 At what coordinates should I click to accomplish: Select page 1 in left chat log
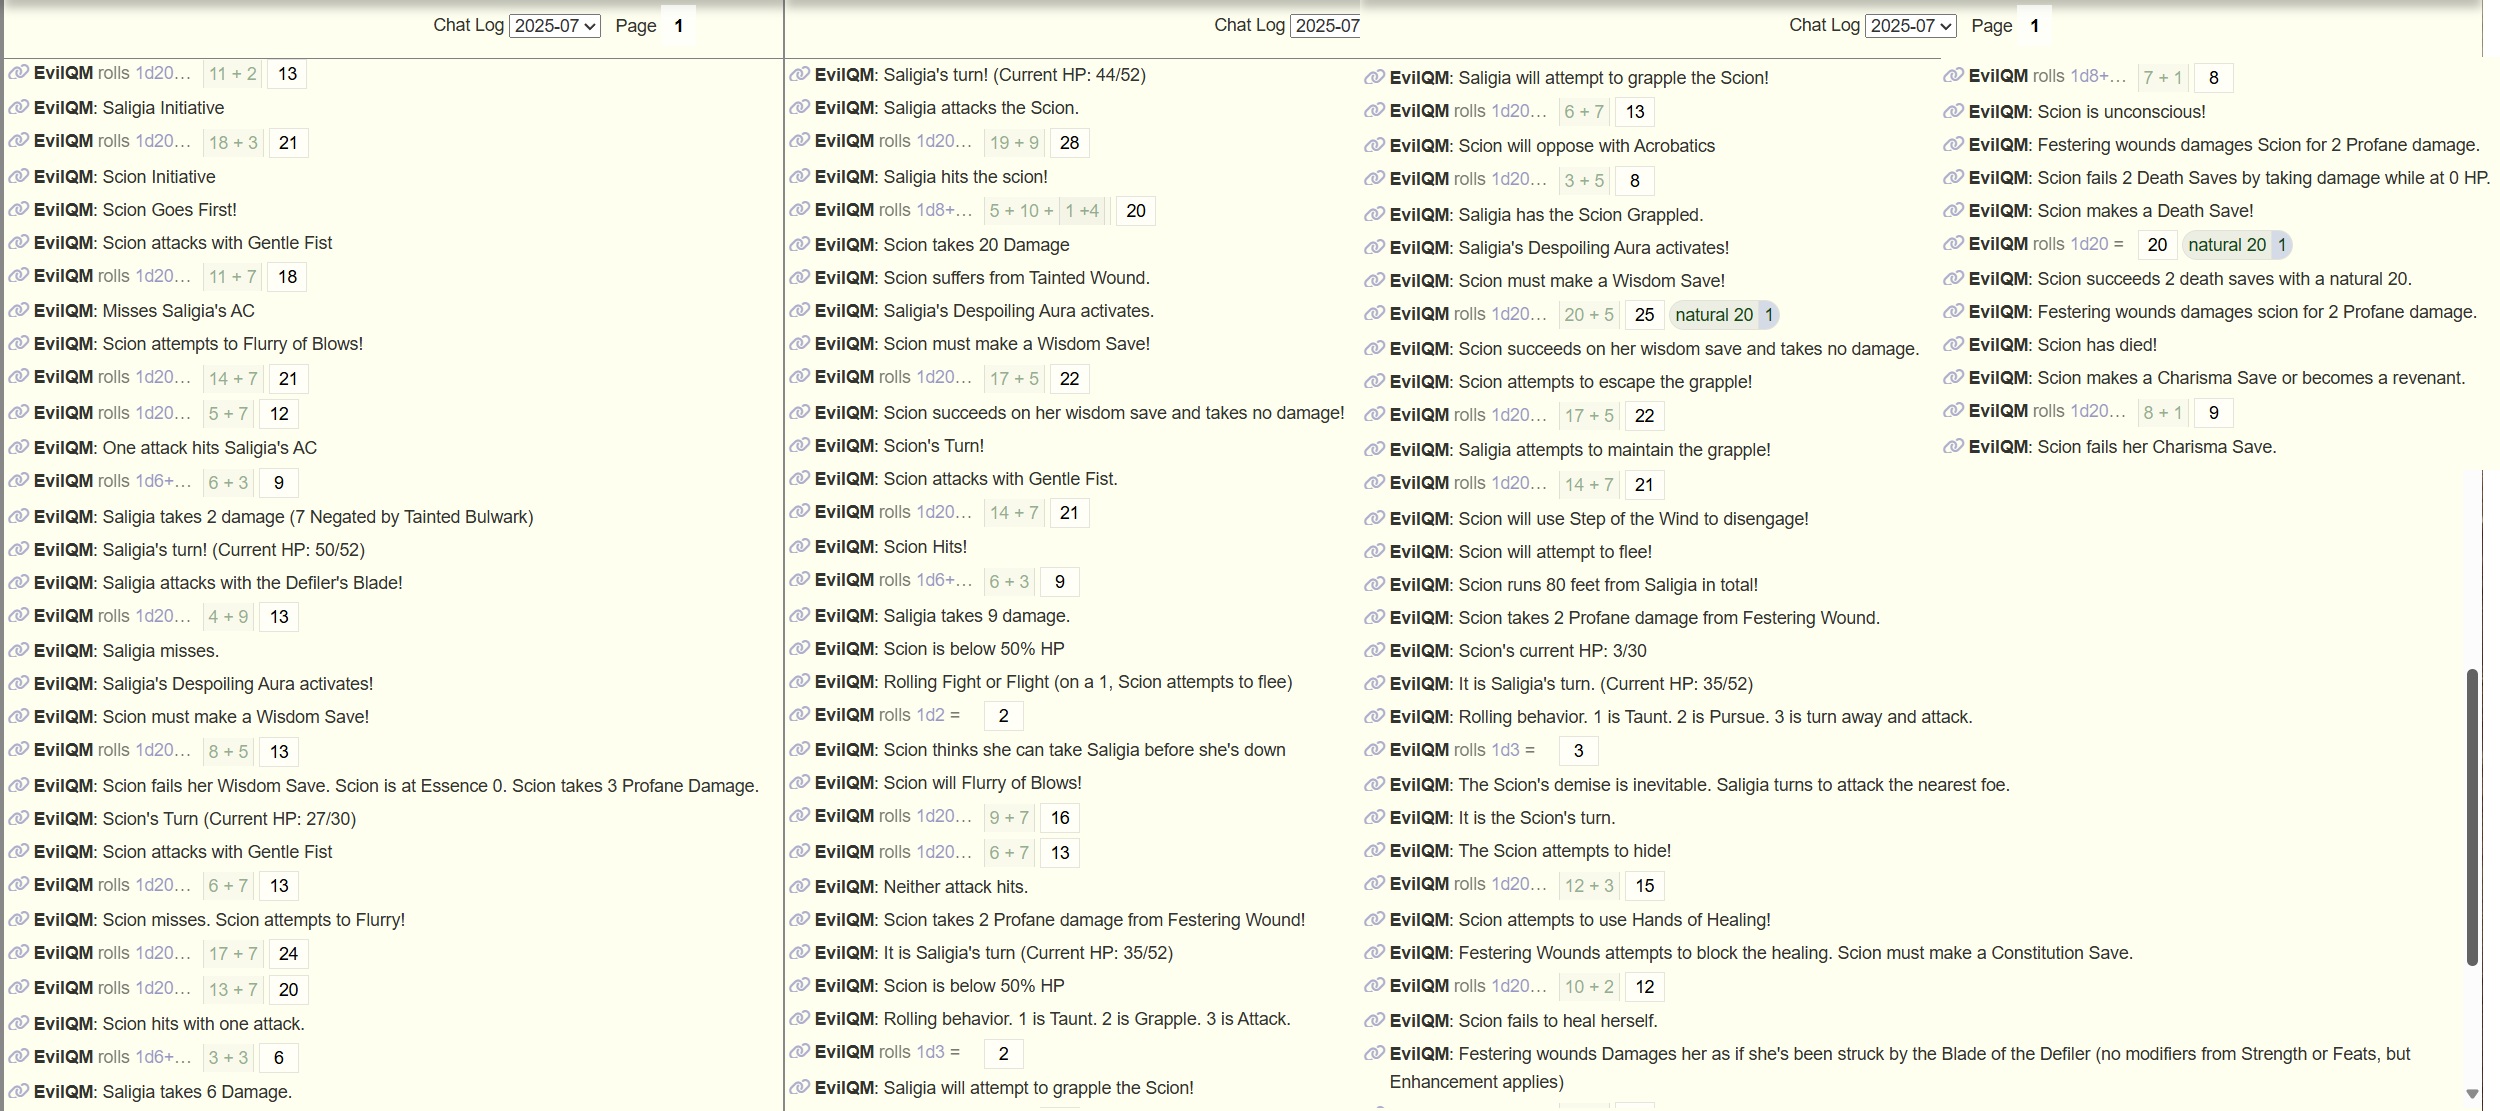679,26
